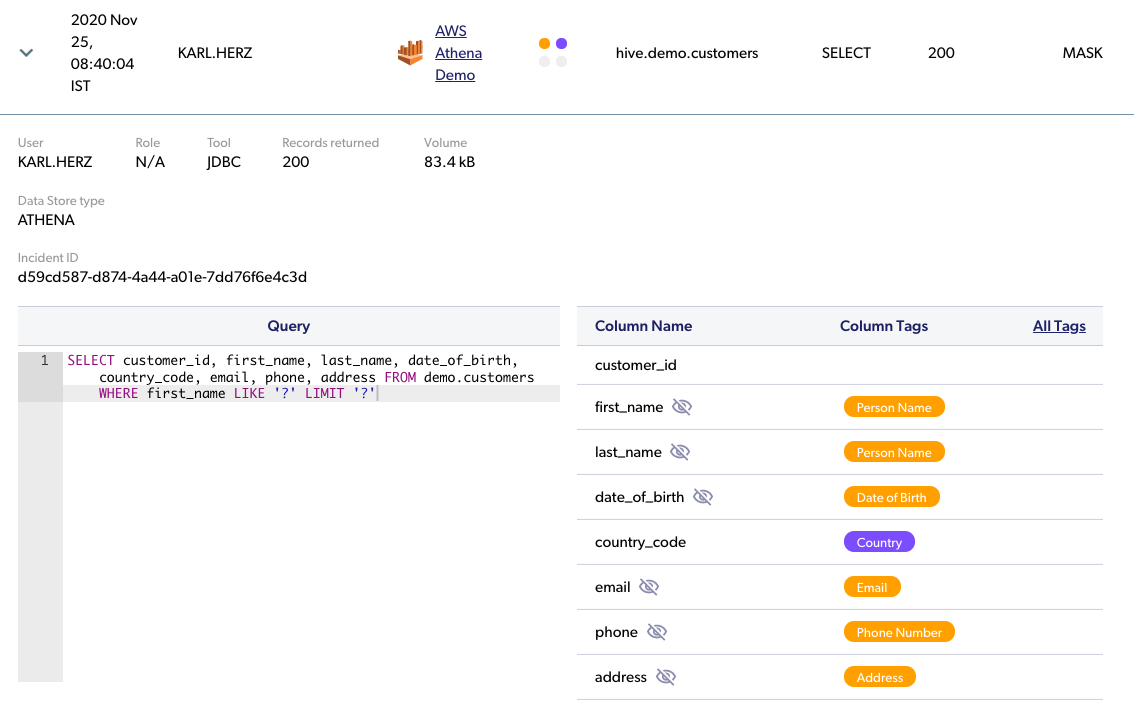The width and height of the screenshot is (1138, 709).
Task: Toggle masking eye icon for date_of_birth
Action: (x=703, y=497)
